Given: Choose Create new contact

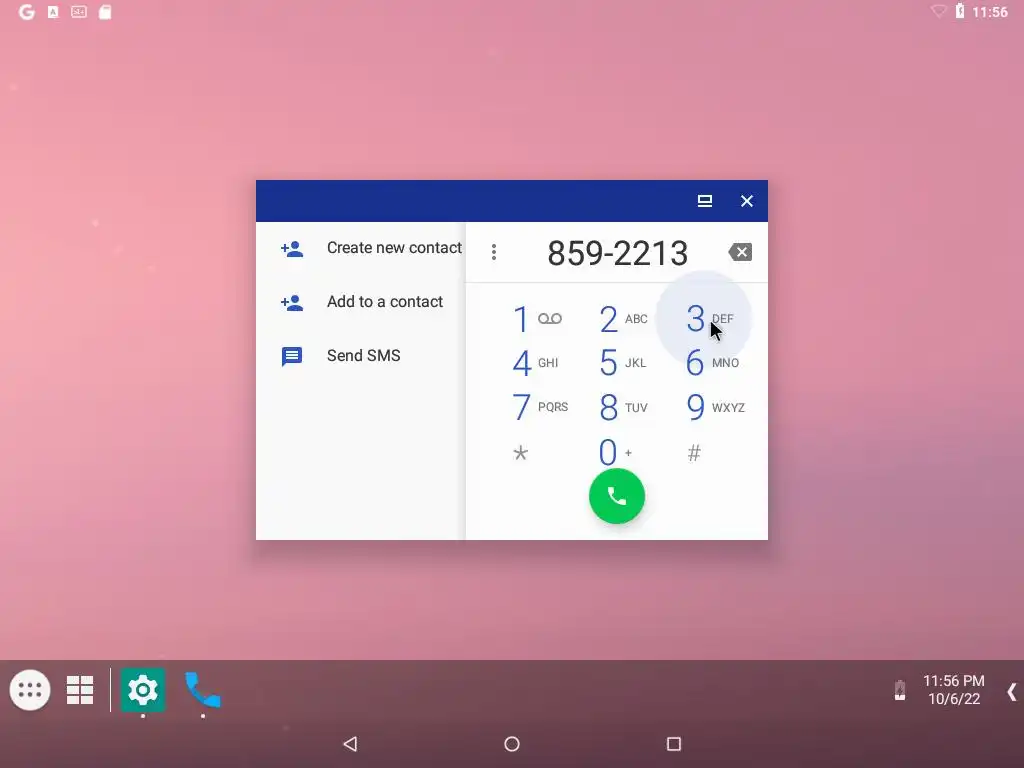Looking at the screenshot, I should tap(360, 248).
